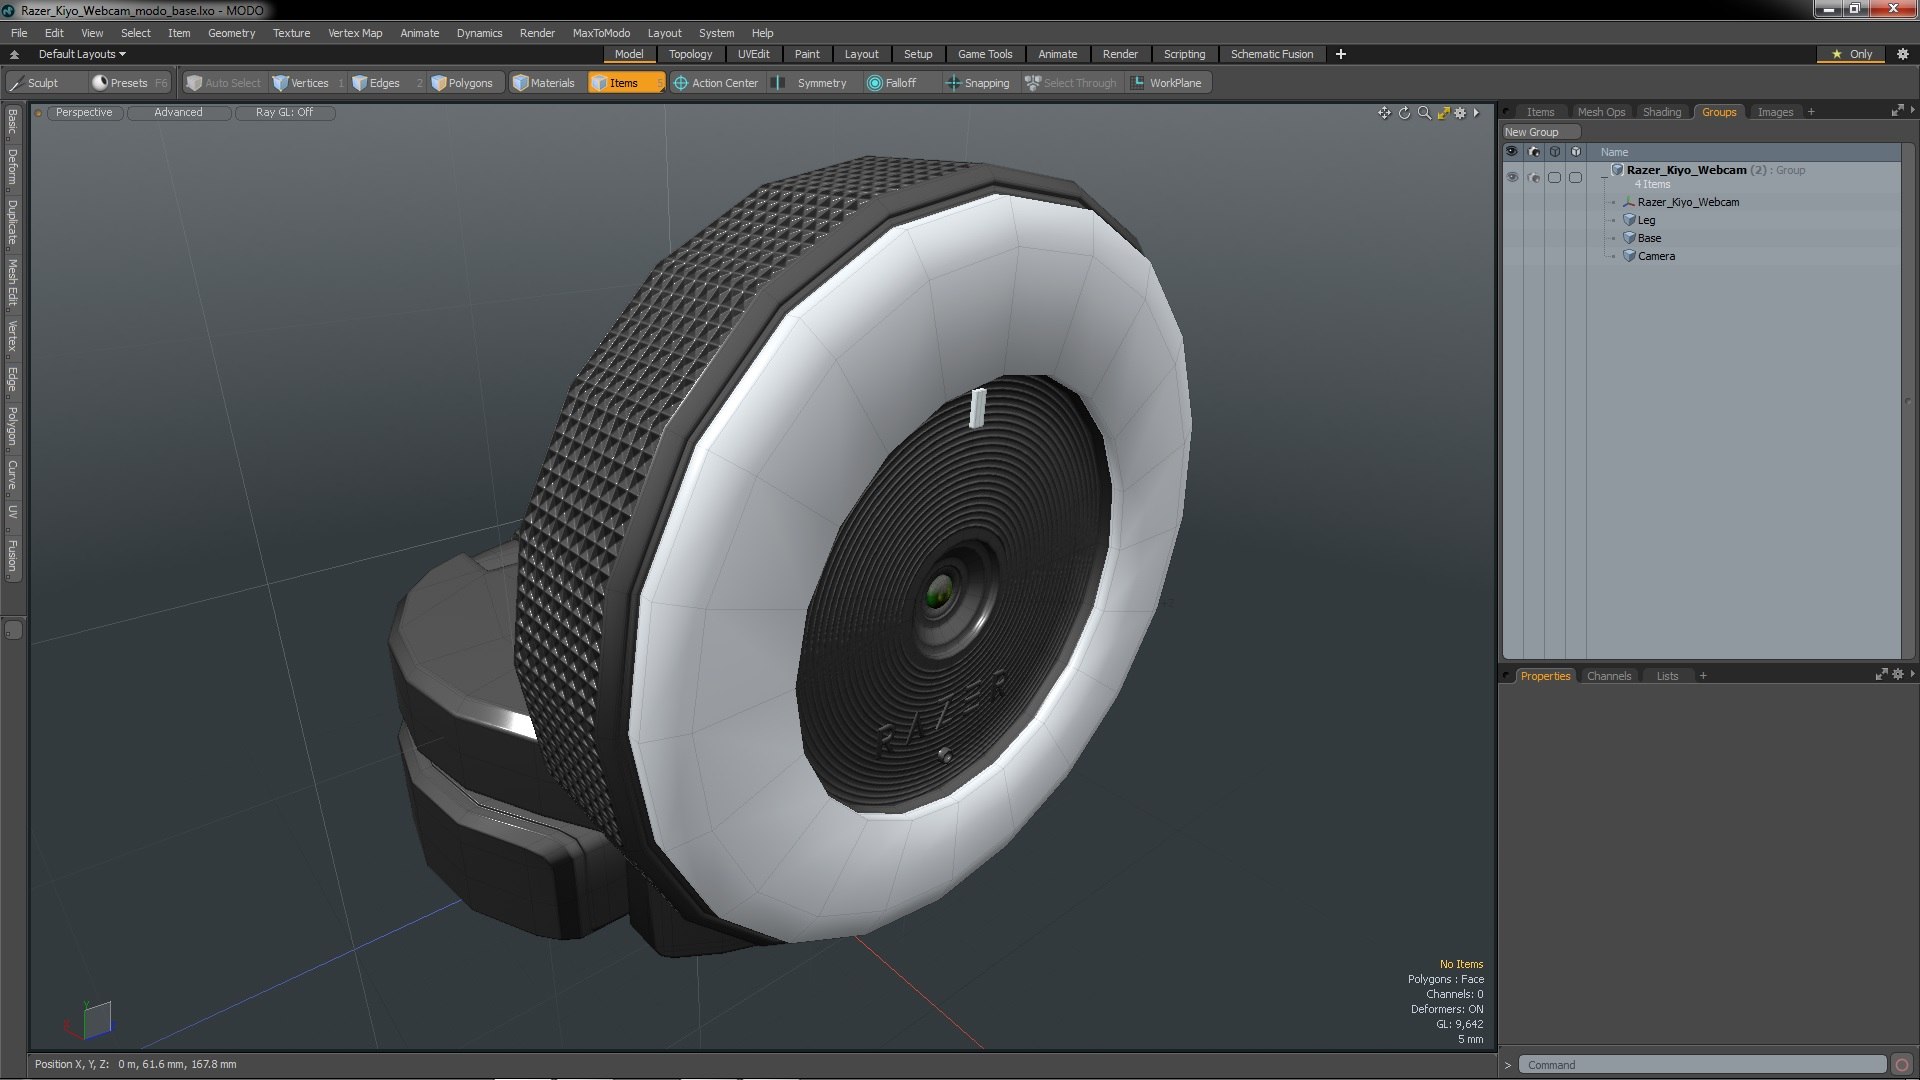Select the Polygons selection mode icon
Image resolution: width=1920 pixels, height=1080 pixels.
click(x=438, y=83)
